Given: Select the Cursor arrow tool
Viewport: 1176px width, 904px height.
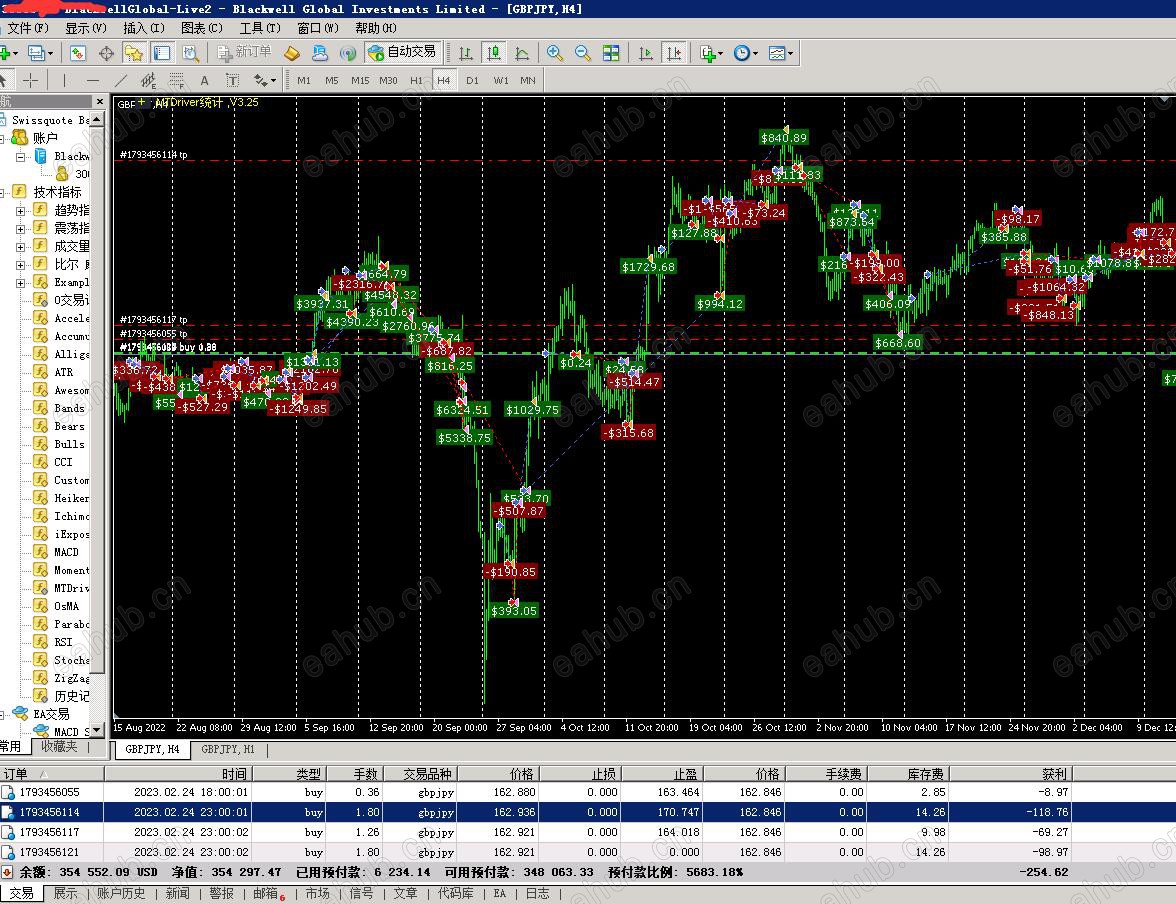Looking at the screenshot, I should pos(4,80).
